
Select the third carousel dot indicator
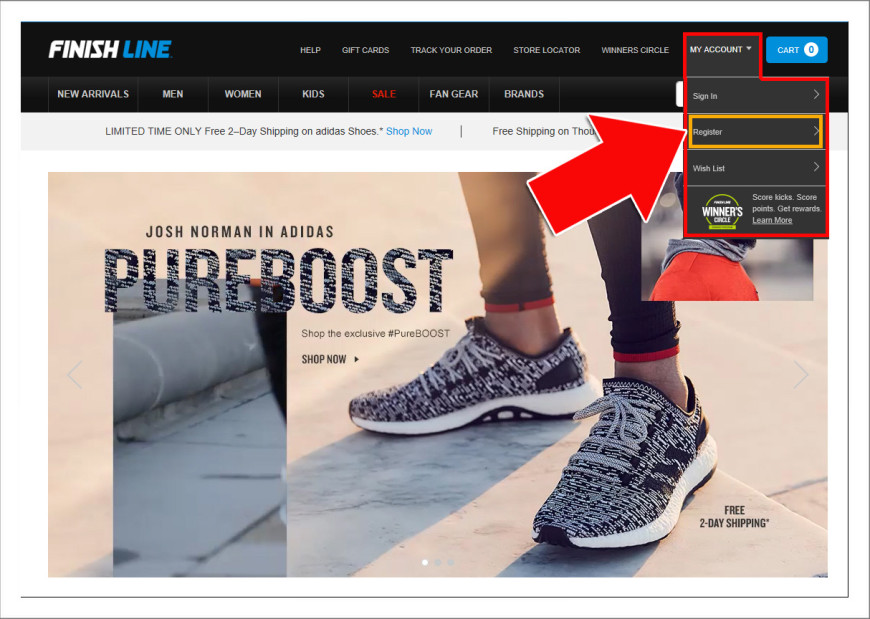[x=451, y=562]
